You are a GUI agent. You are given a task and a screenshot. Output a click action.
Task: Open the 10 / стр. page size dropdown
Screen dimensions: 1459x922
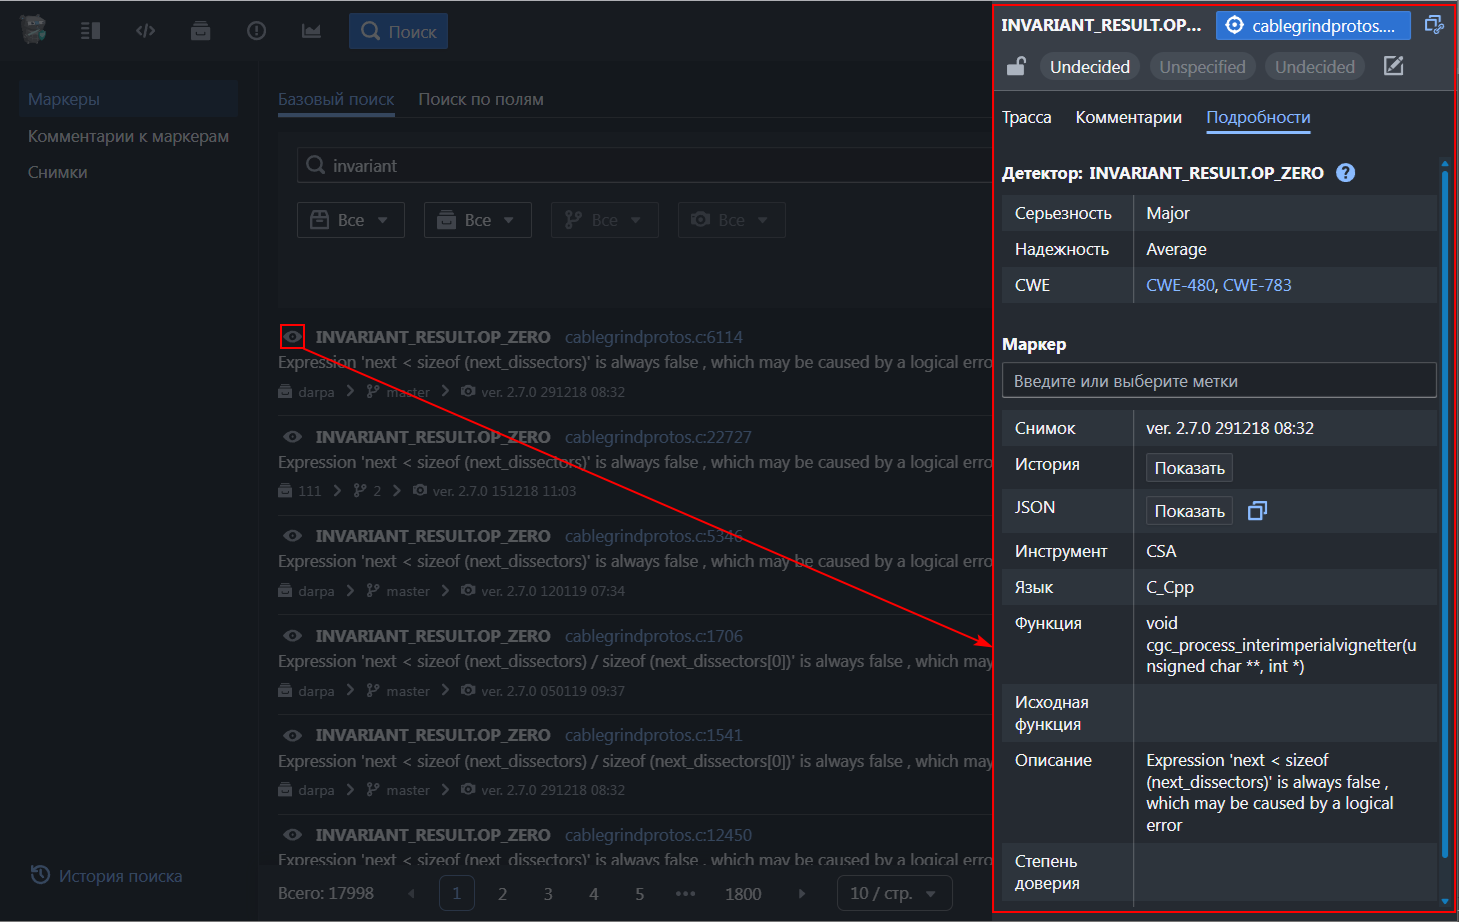(893, 893)
